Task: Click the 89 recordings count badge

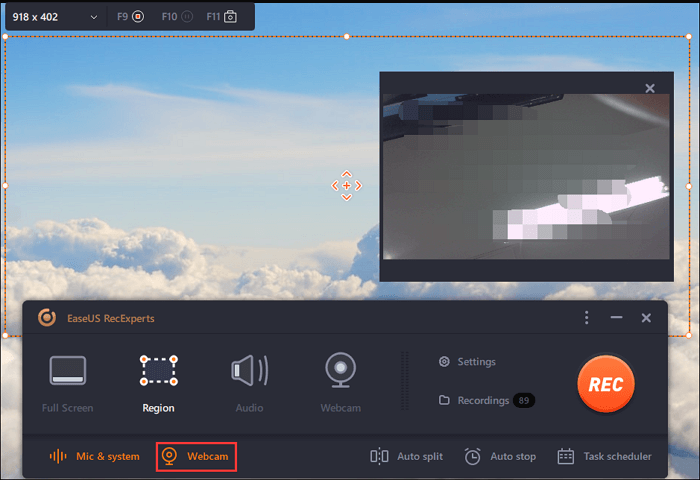Action: tap(524, 400)
